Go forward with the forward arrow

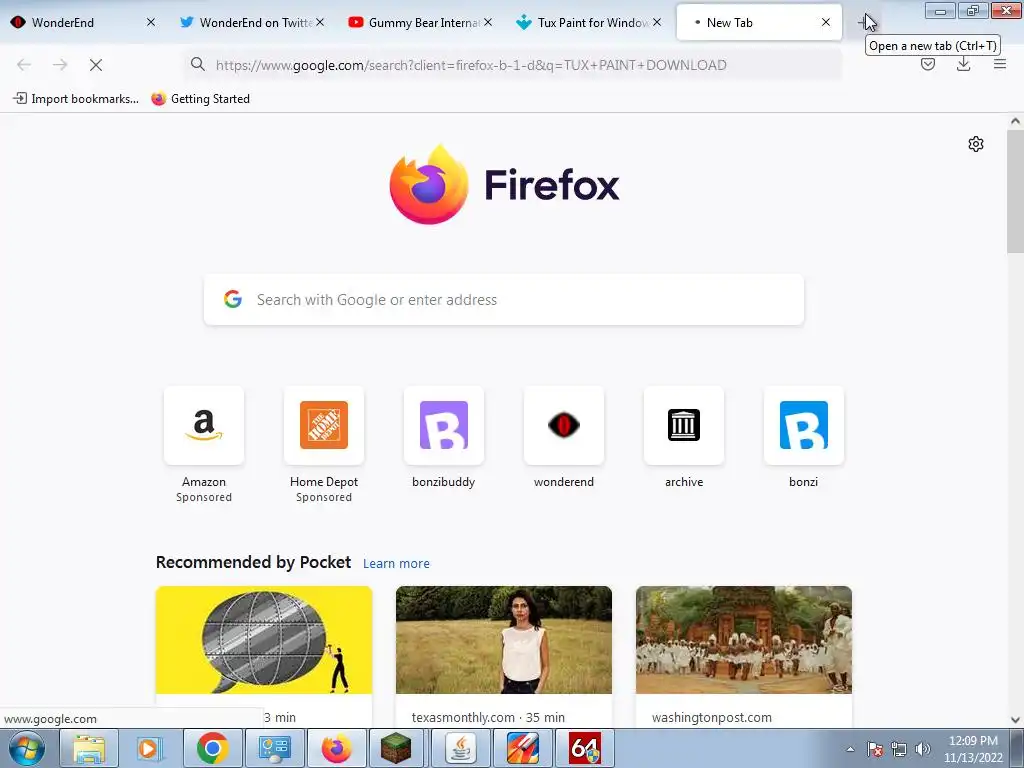tap(60, 65)
